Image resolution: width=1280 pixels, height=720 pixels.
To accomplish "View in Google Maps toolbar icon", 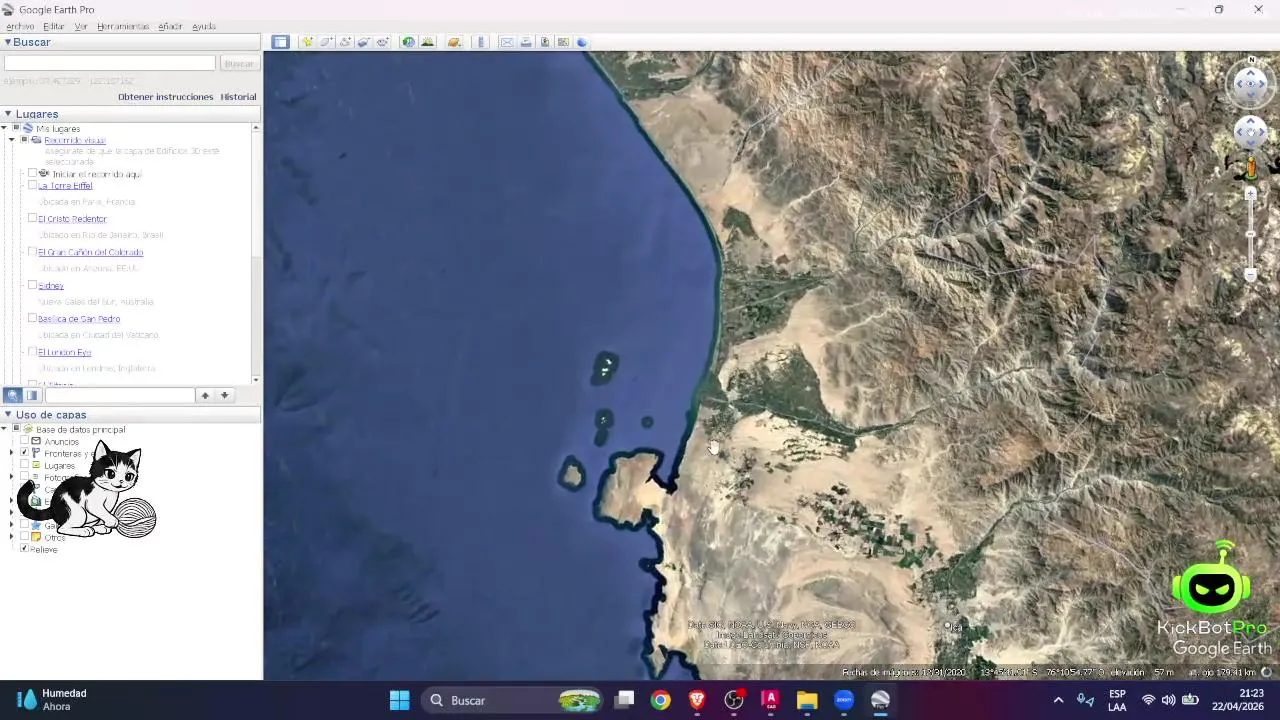I will click(x=563, y=42).
